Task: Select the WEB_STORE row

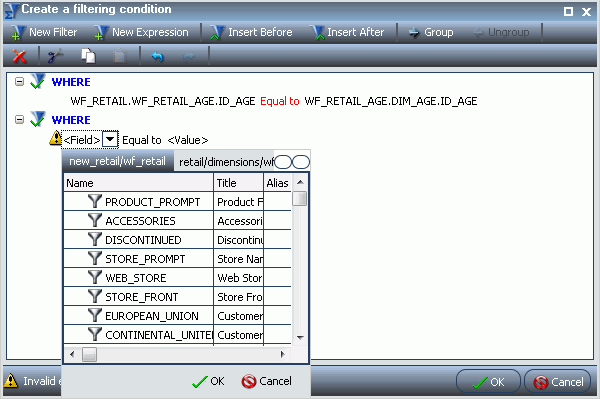Action: click(x=178, y=278)
